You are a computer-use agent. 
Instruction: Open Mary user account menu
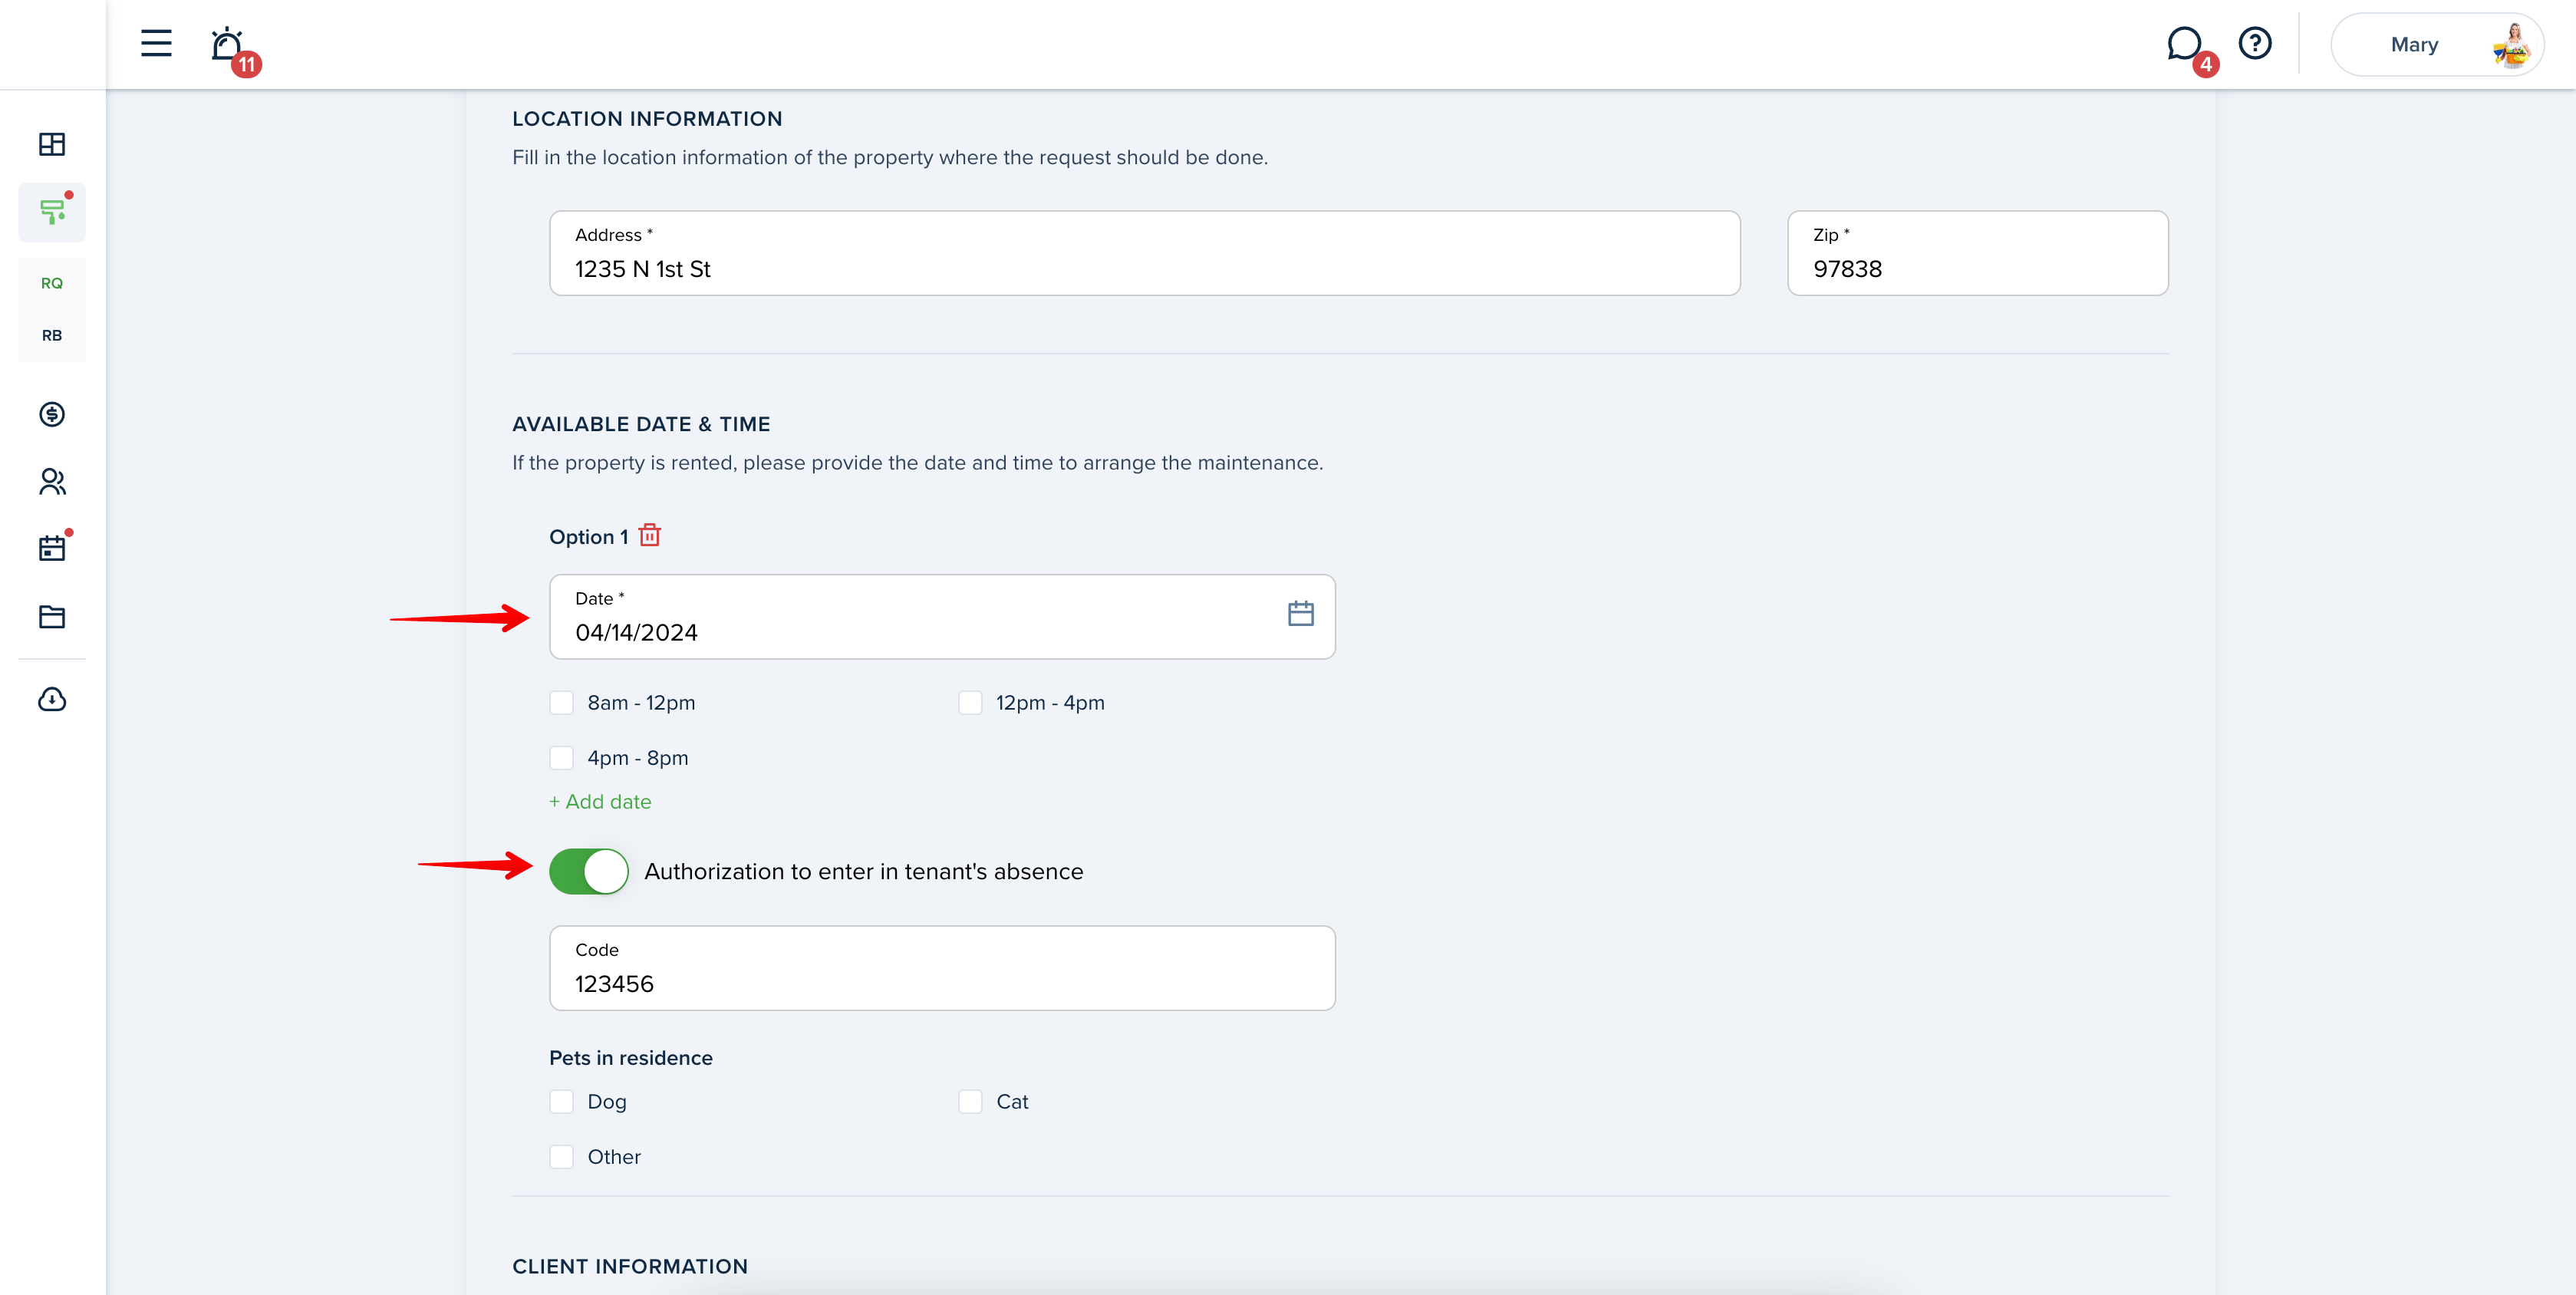[x=2437, y=45]
